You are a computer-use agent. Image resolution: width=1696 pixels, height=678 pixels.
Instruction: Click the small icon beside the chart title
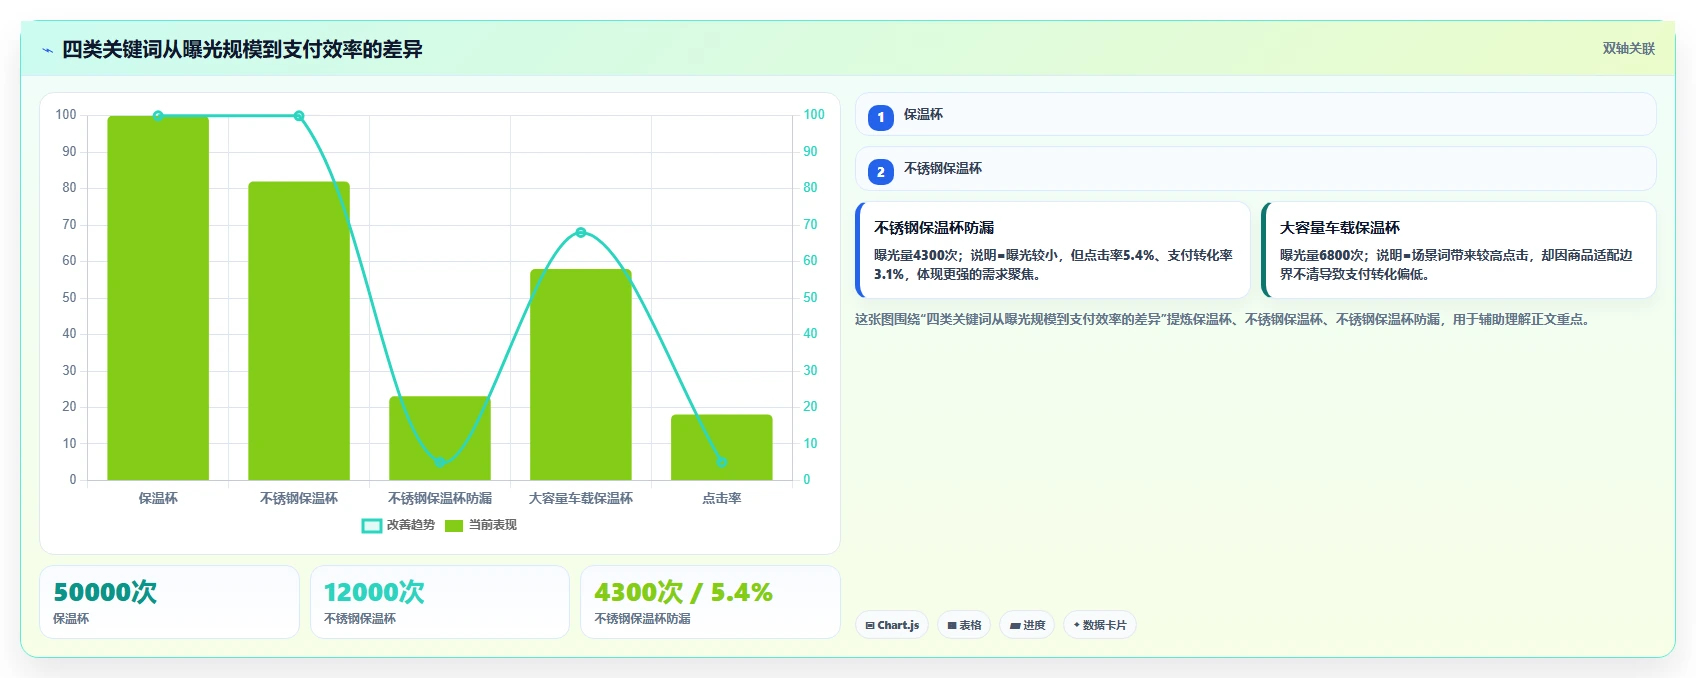tap(47, 50)
